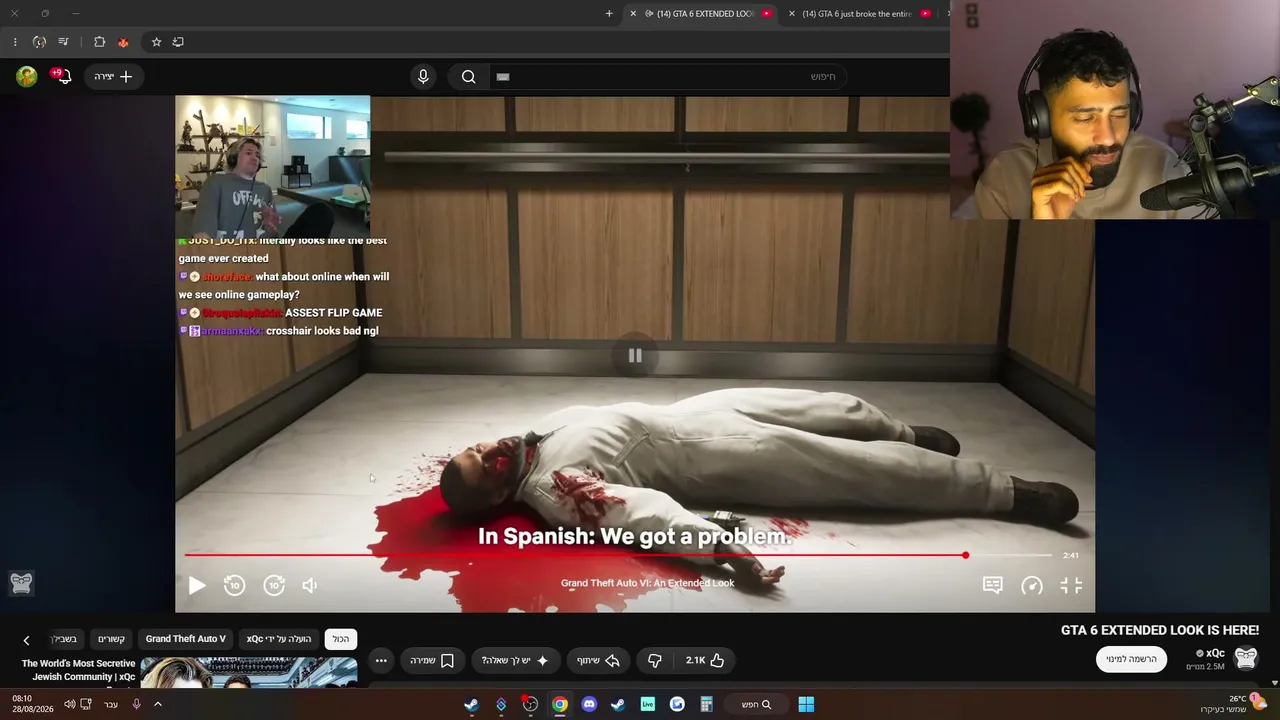
Task: Open the playback speed control
Action: tap(1032, 586)
